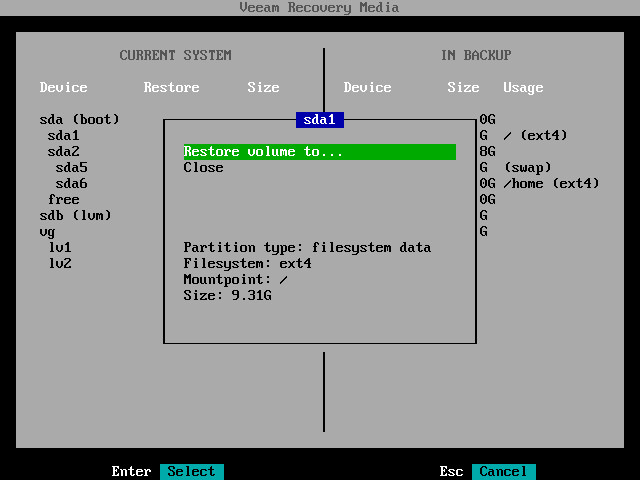Click the Usage column header

(523, 88)
